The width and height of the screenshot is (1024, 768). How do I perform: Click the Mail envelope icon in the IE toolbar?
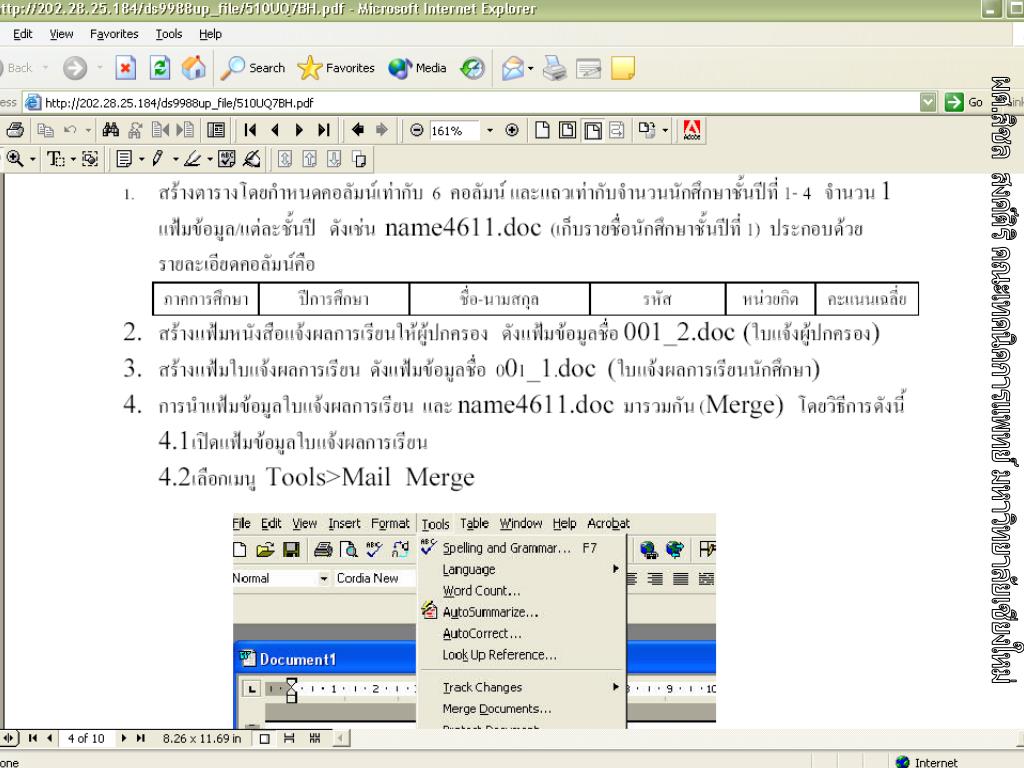513,68
